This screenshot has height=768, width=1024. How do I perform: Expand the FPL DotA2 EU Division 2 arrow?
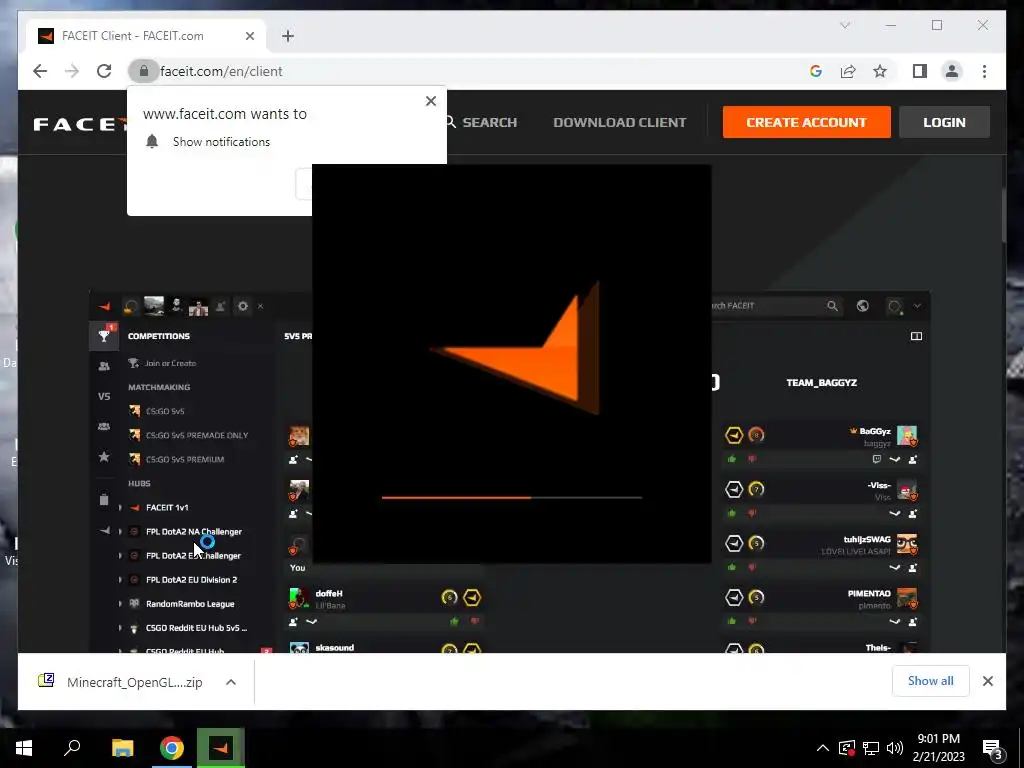pyautogui.click(x=120, y=580)
